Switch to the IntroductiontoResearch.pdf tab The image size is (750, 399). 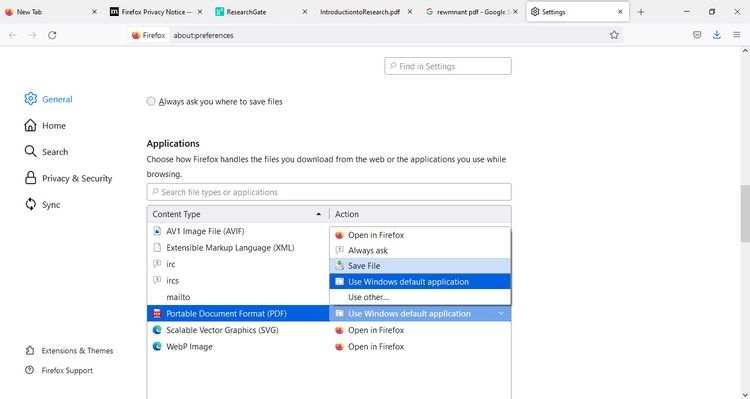click(x=366, y=12)
